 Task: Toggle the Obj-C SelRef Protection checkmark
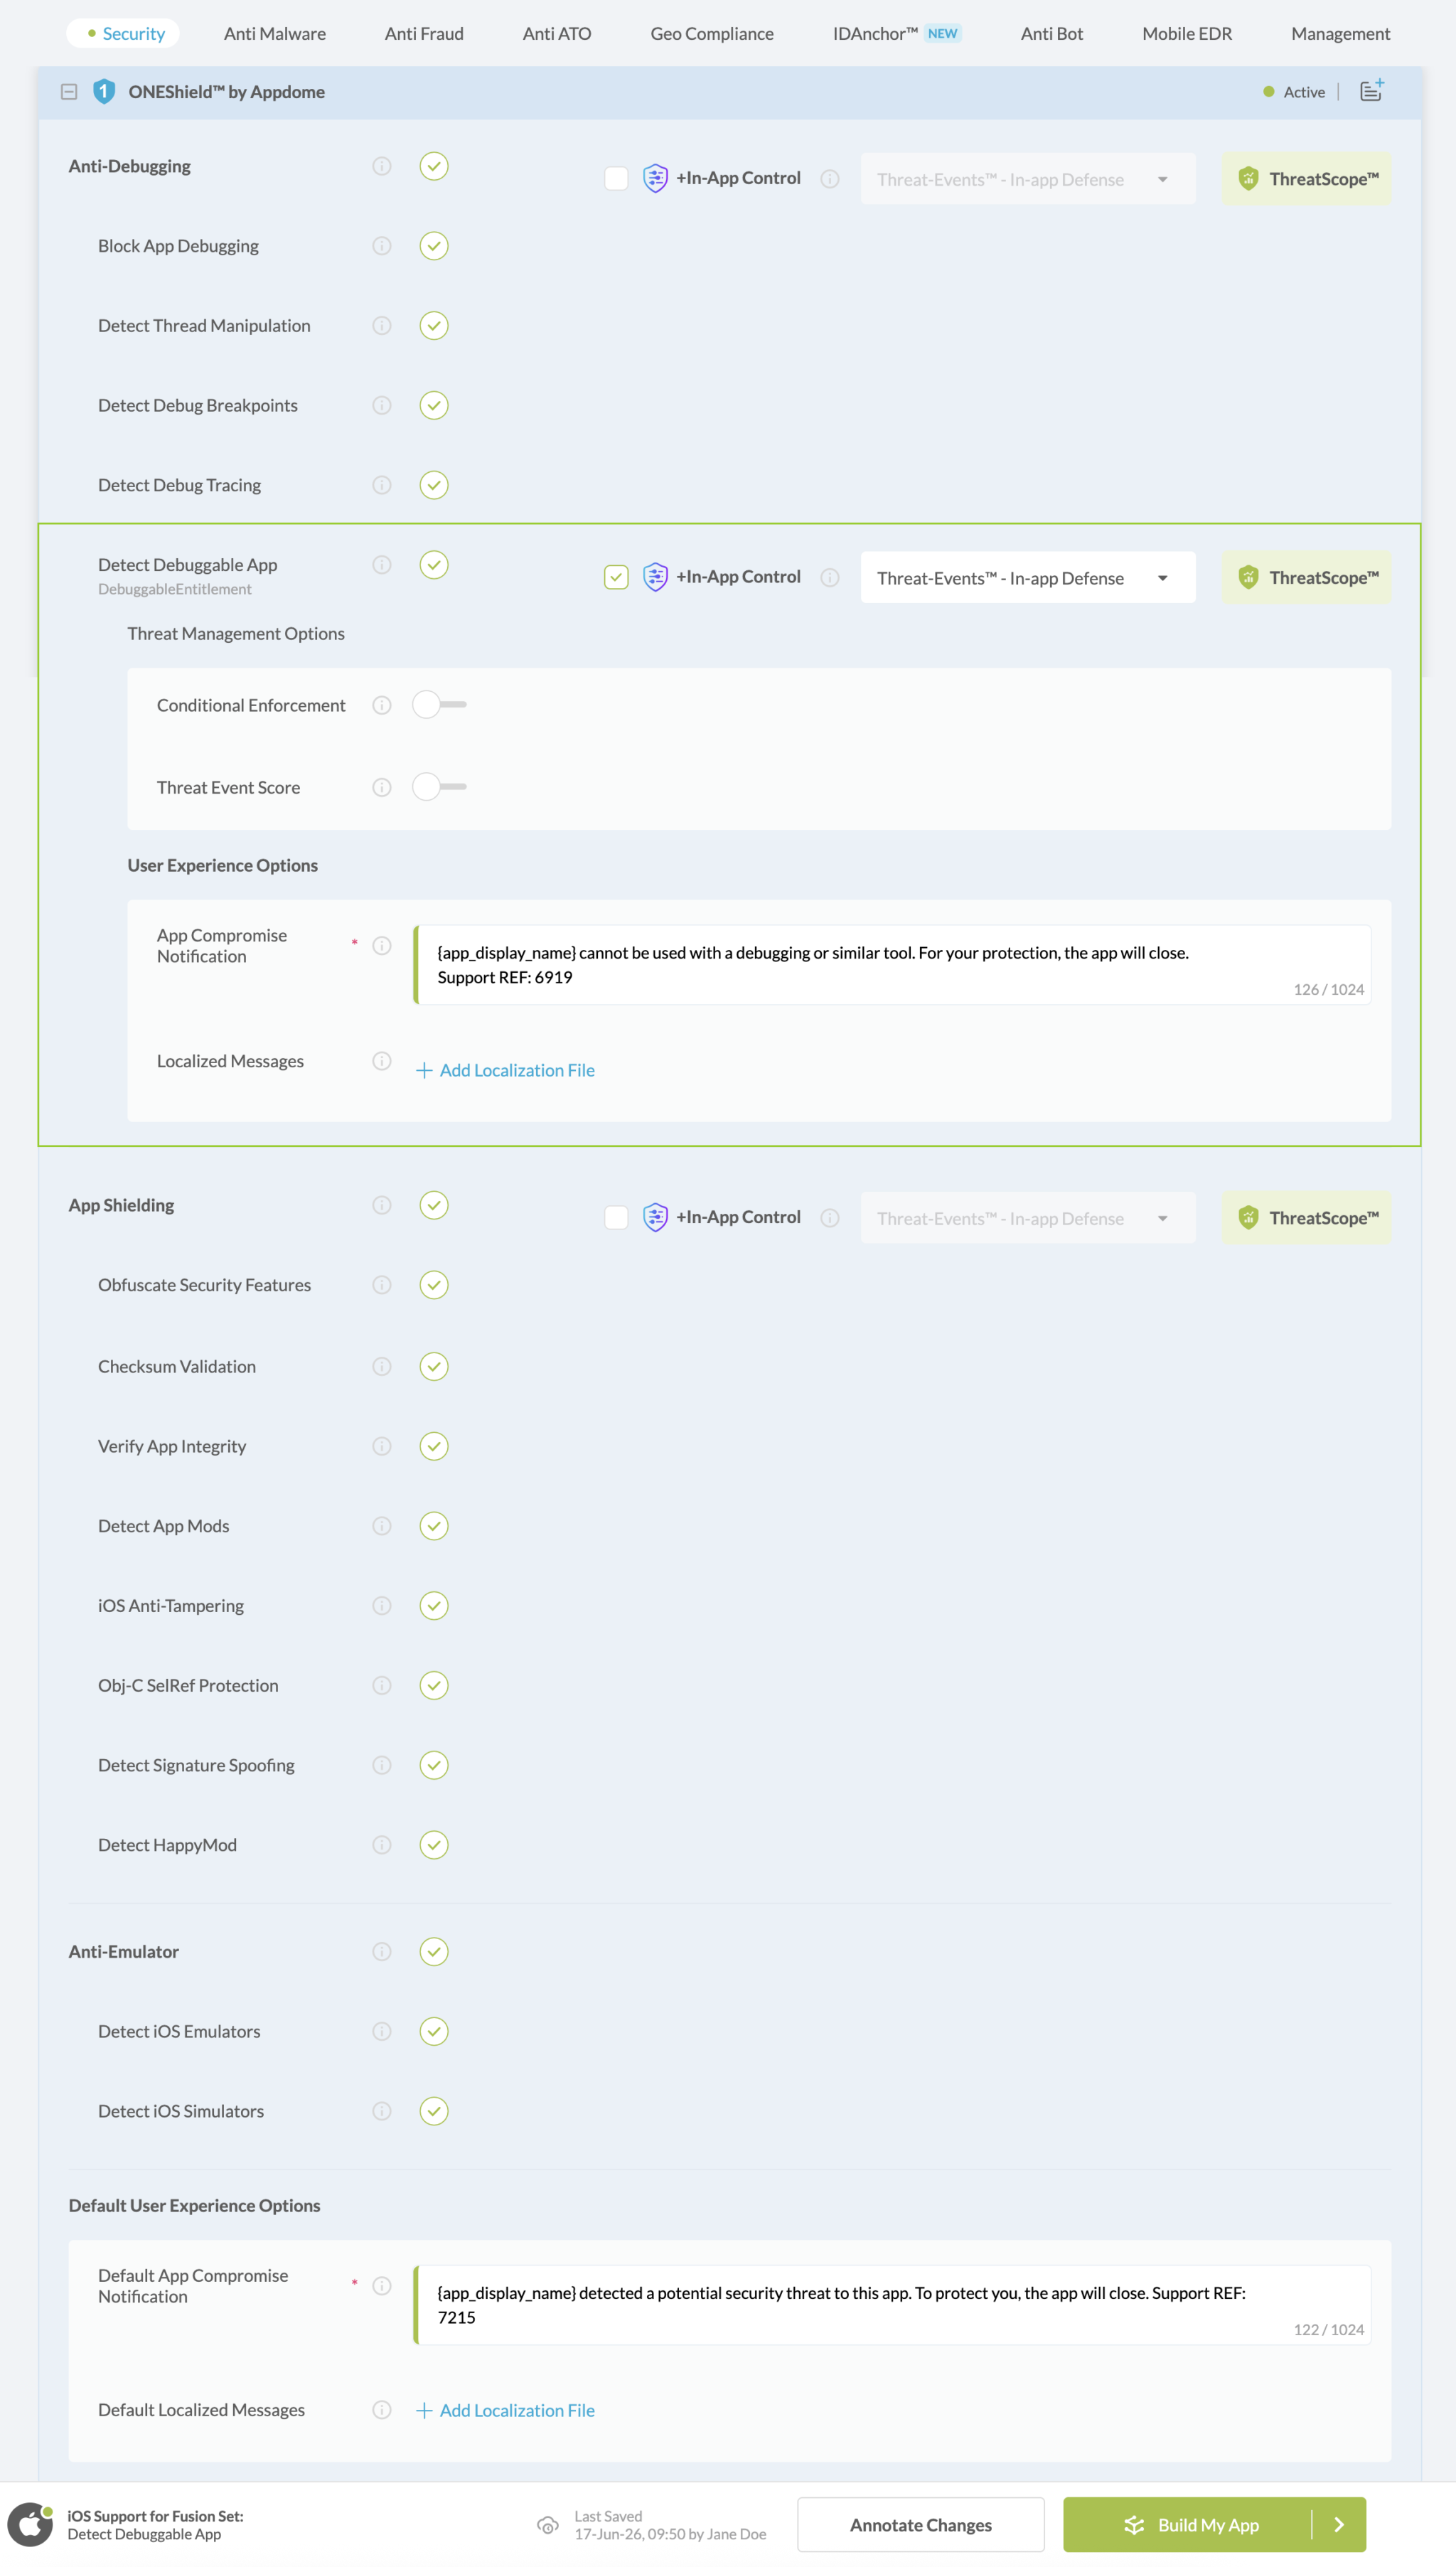[434, 1686]
